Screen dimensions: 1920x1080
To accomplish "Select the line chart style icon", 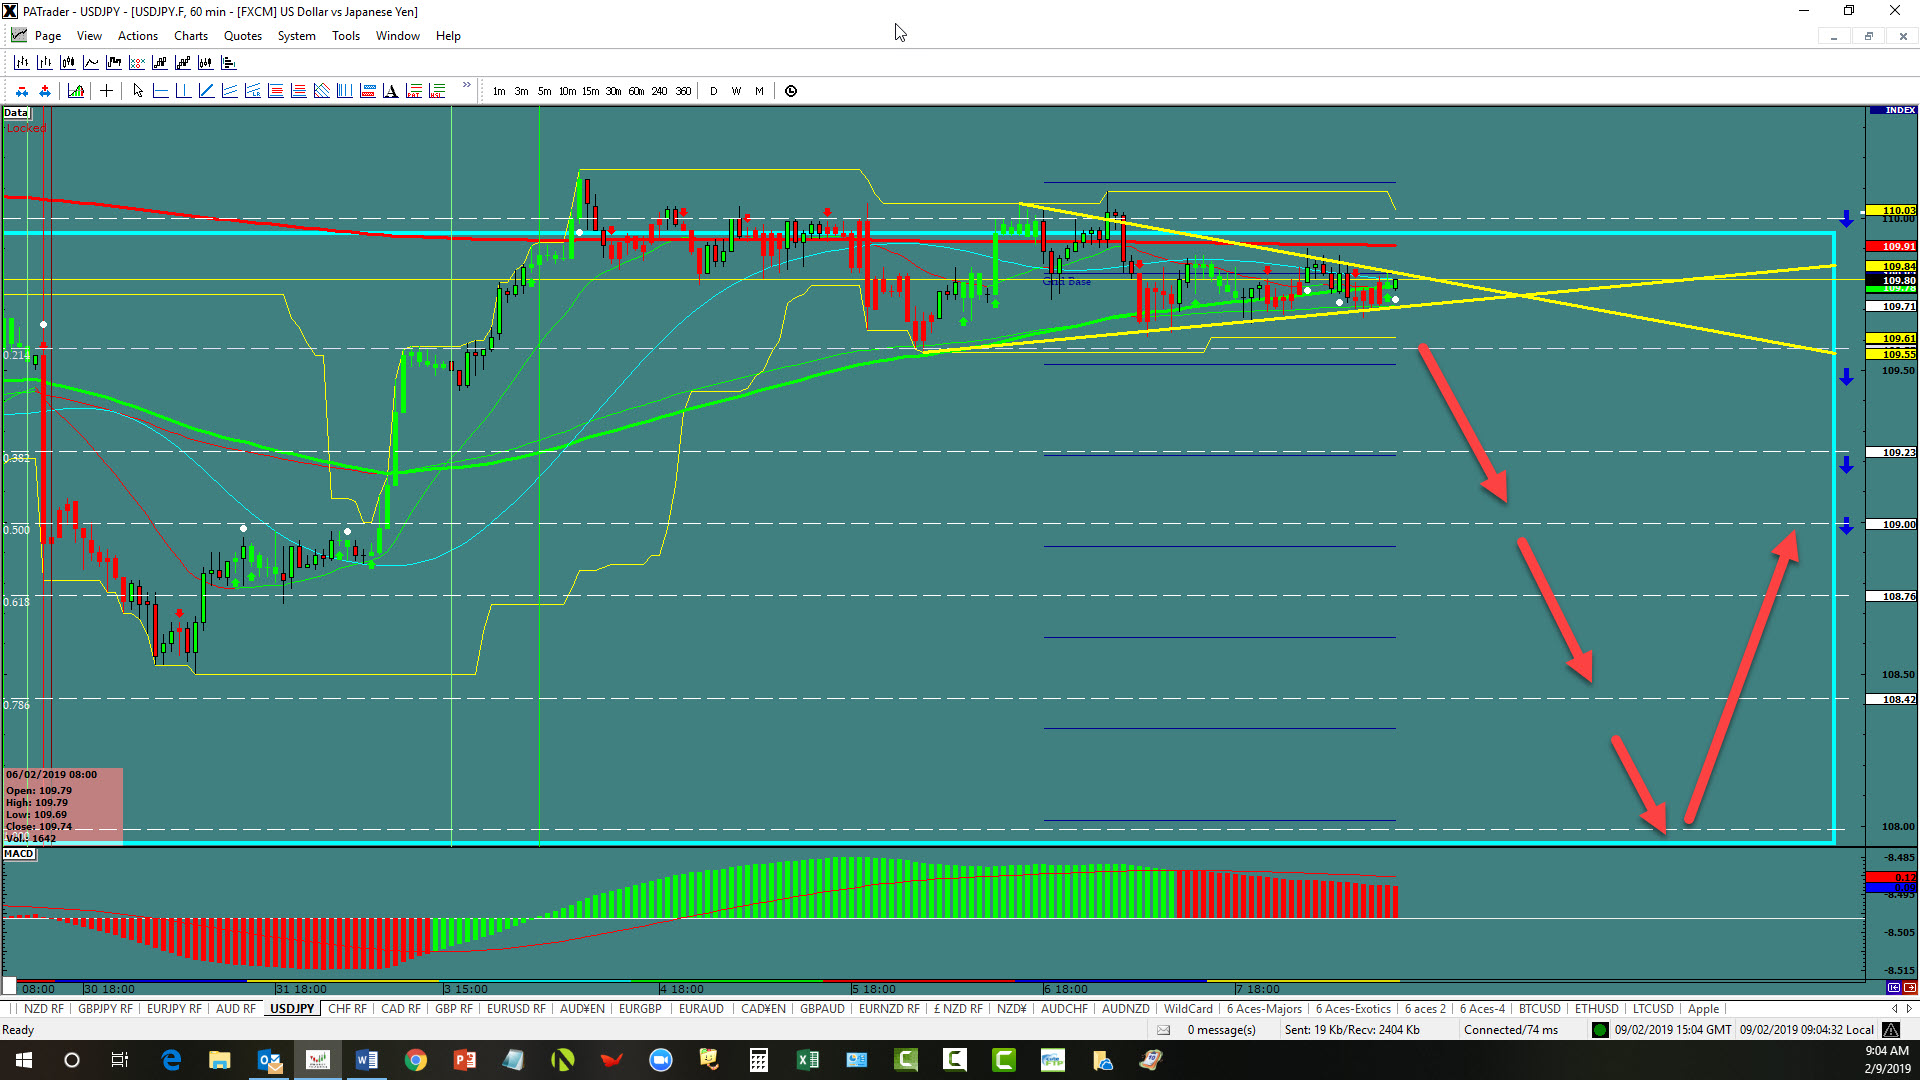I will coord(91,62).
